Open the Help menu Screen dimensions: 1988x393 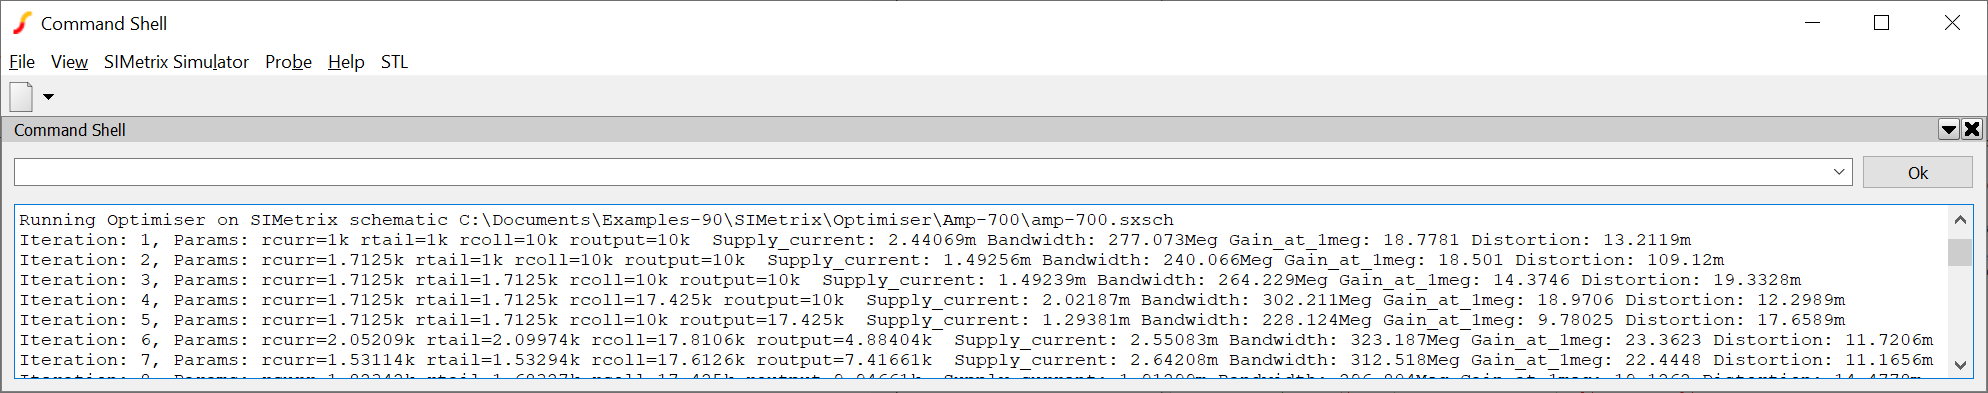346,62
